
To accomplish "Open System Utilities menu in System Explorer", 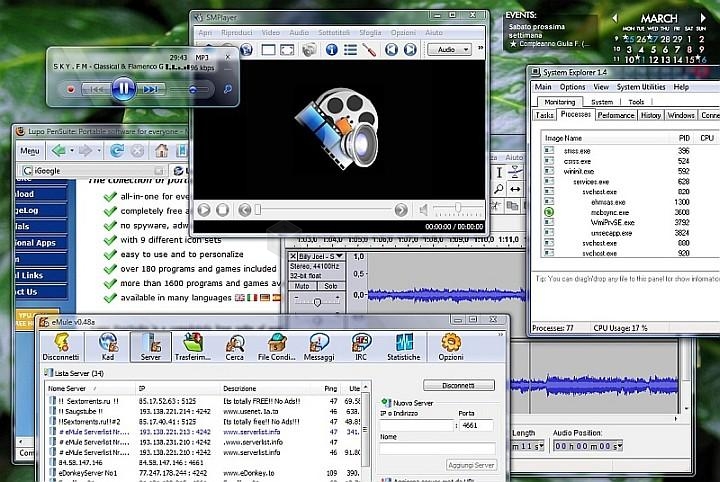I will coord(641,87).
